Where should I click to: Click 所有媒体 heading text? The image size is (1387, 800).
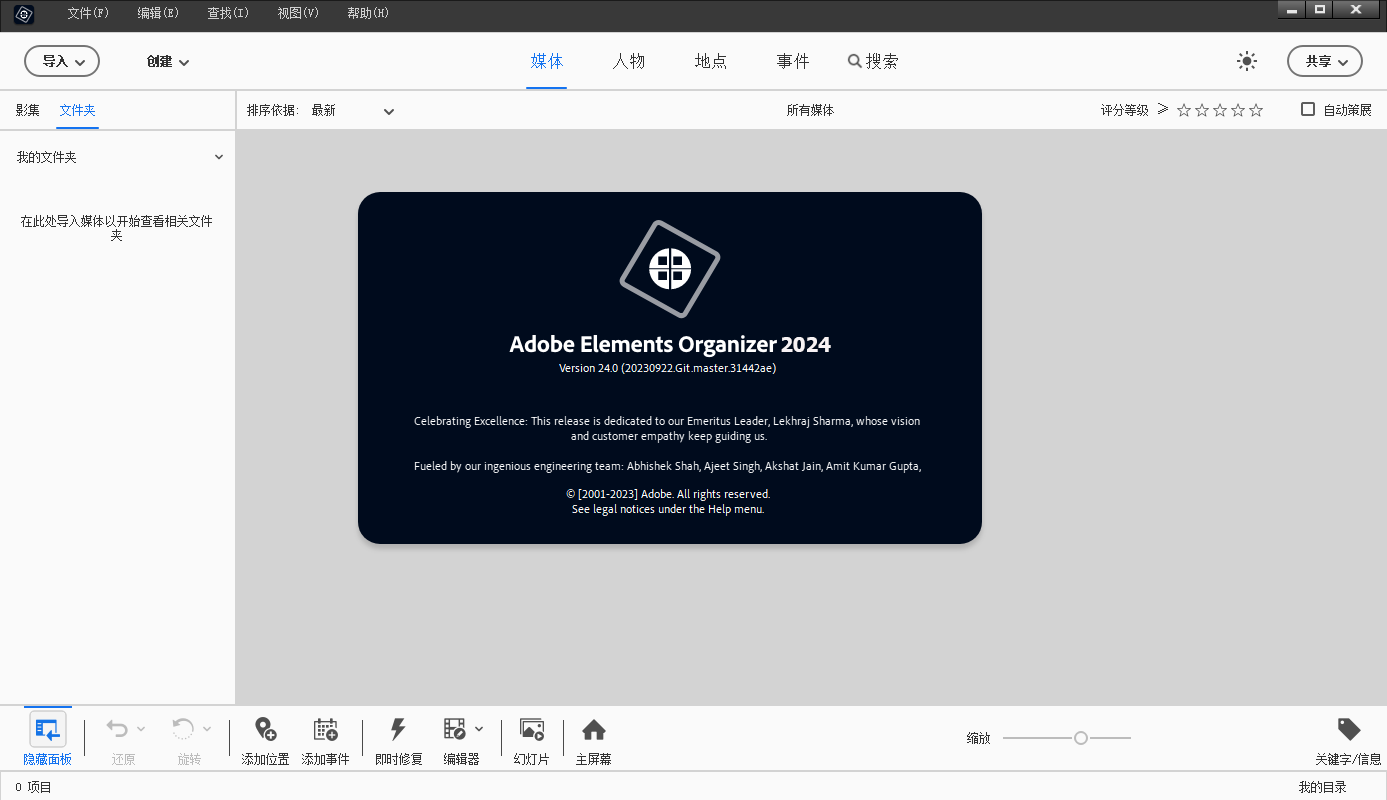click(x=810, y=110)
